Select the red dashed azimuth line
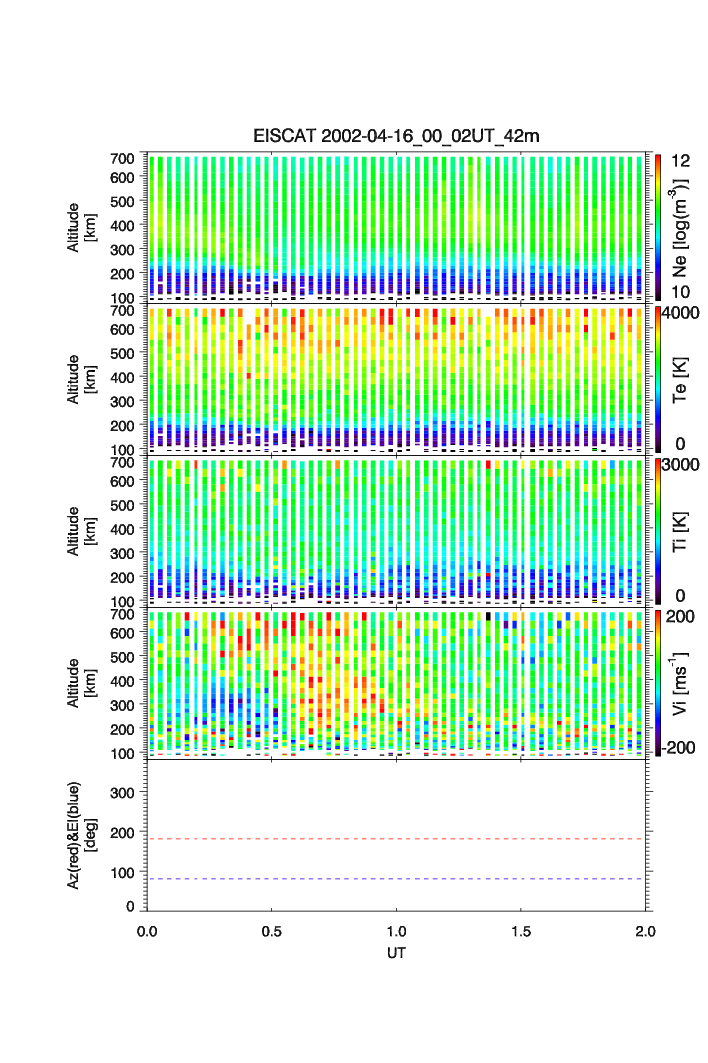This screenshot has width=708, height=1063. tap(400, 839)
